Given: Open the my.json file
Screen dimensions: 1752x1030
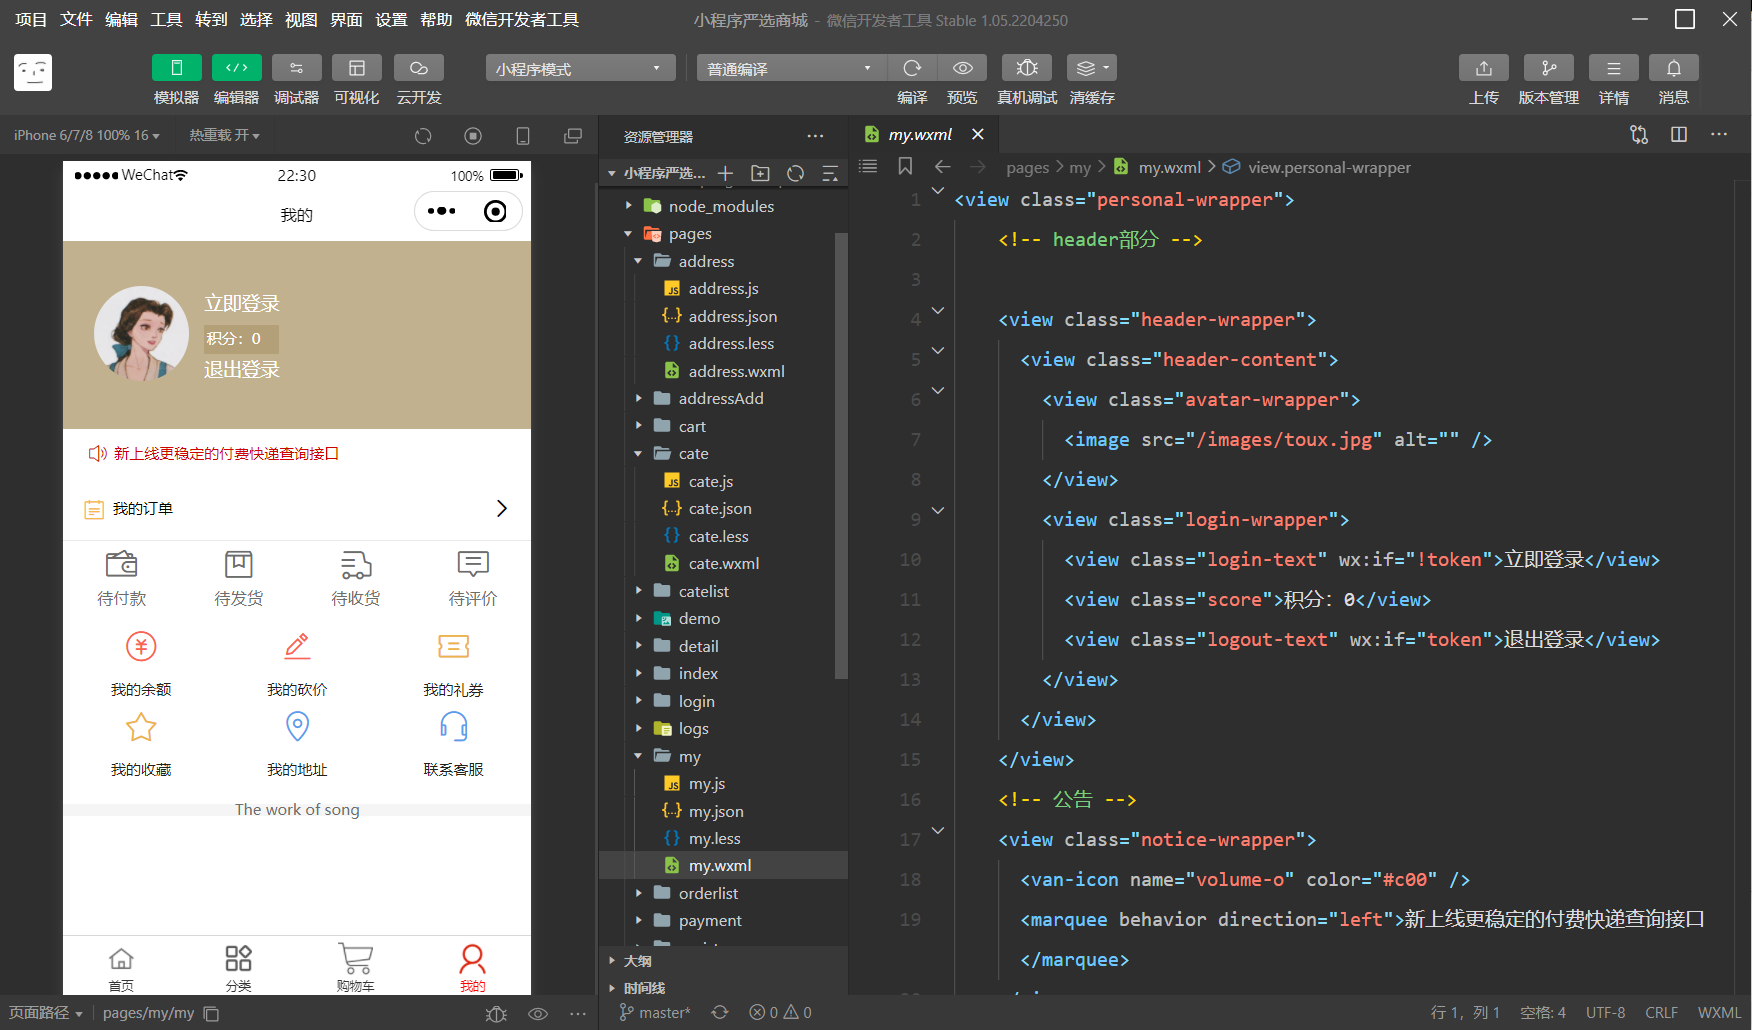Looking at the screenshot, I should coord(715,811).
